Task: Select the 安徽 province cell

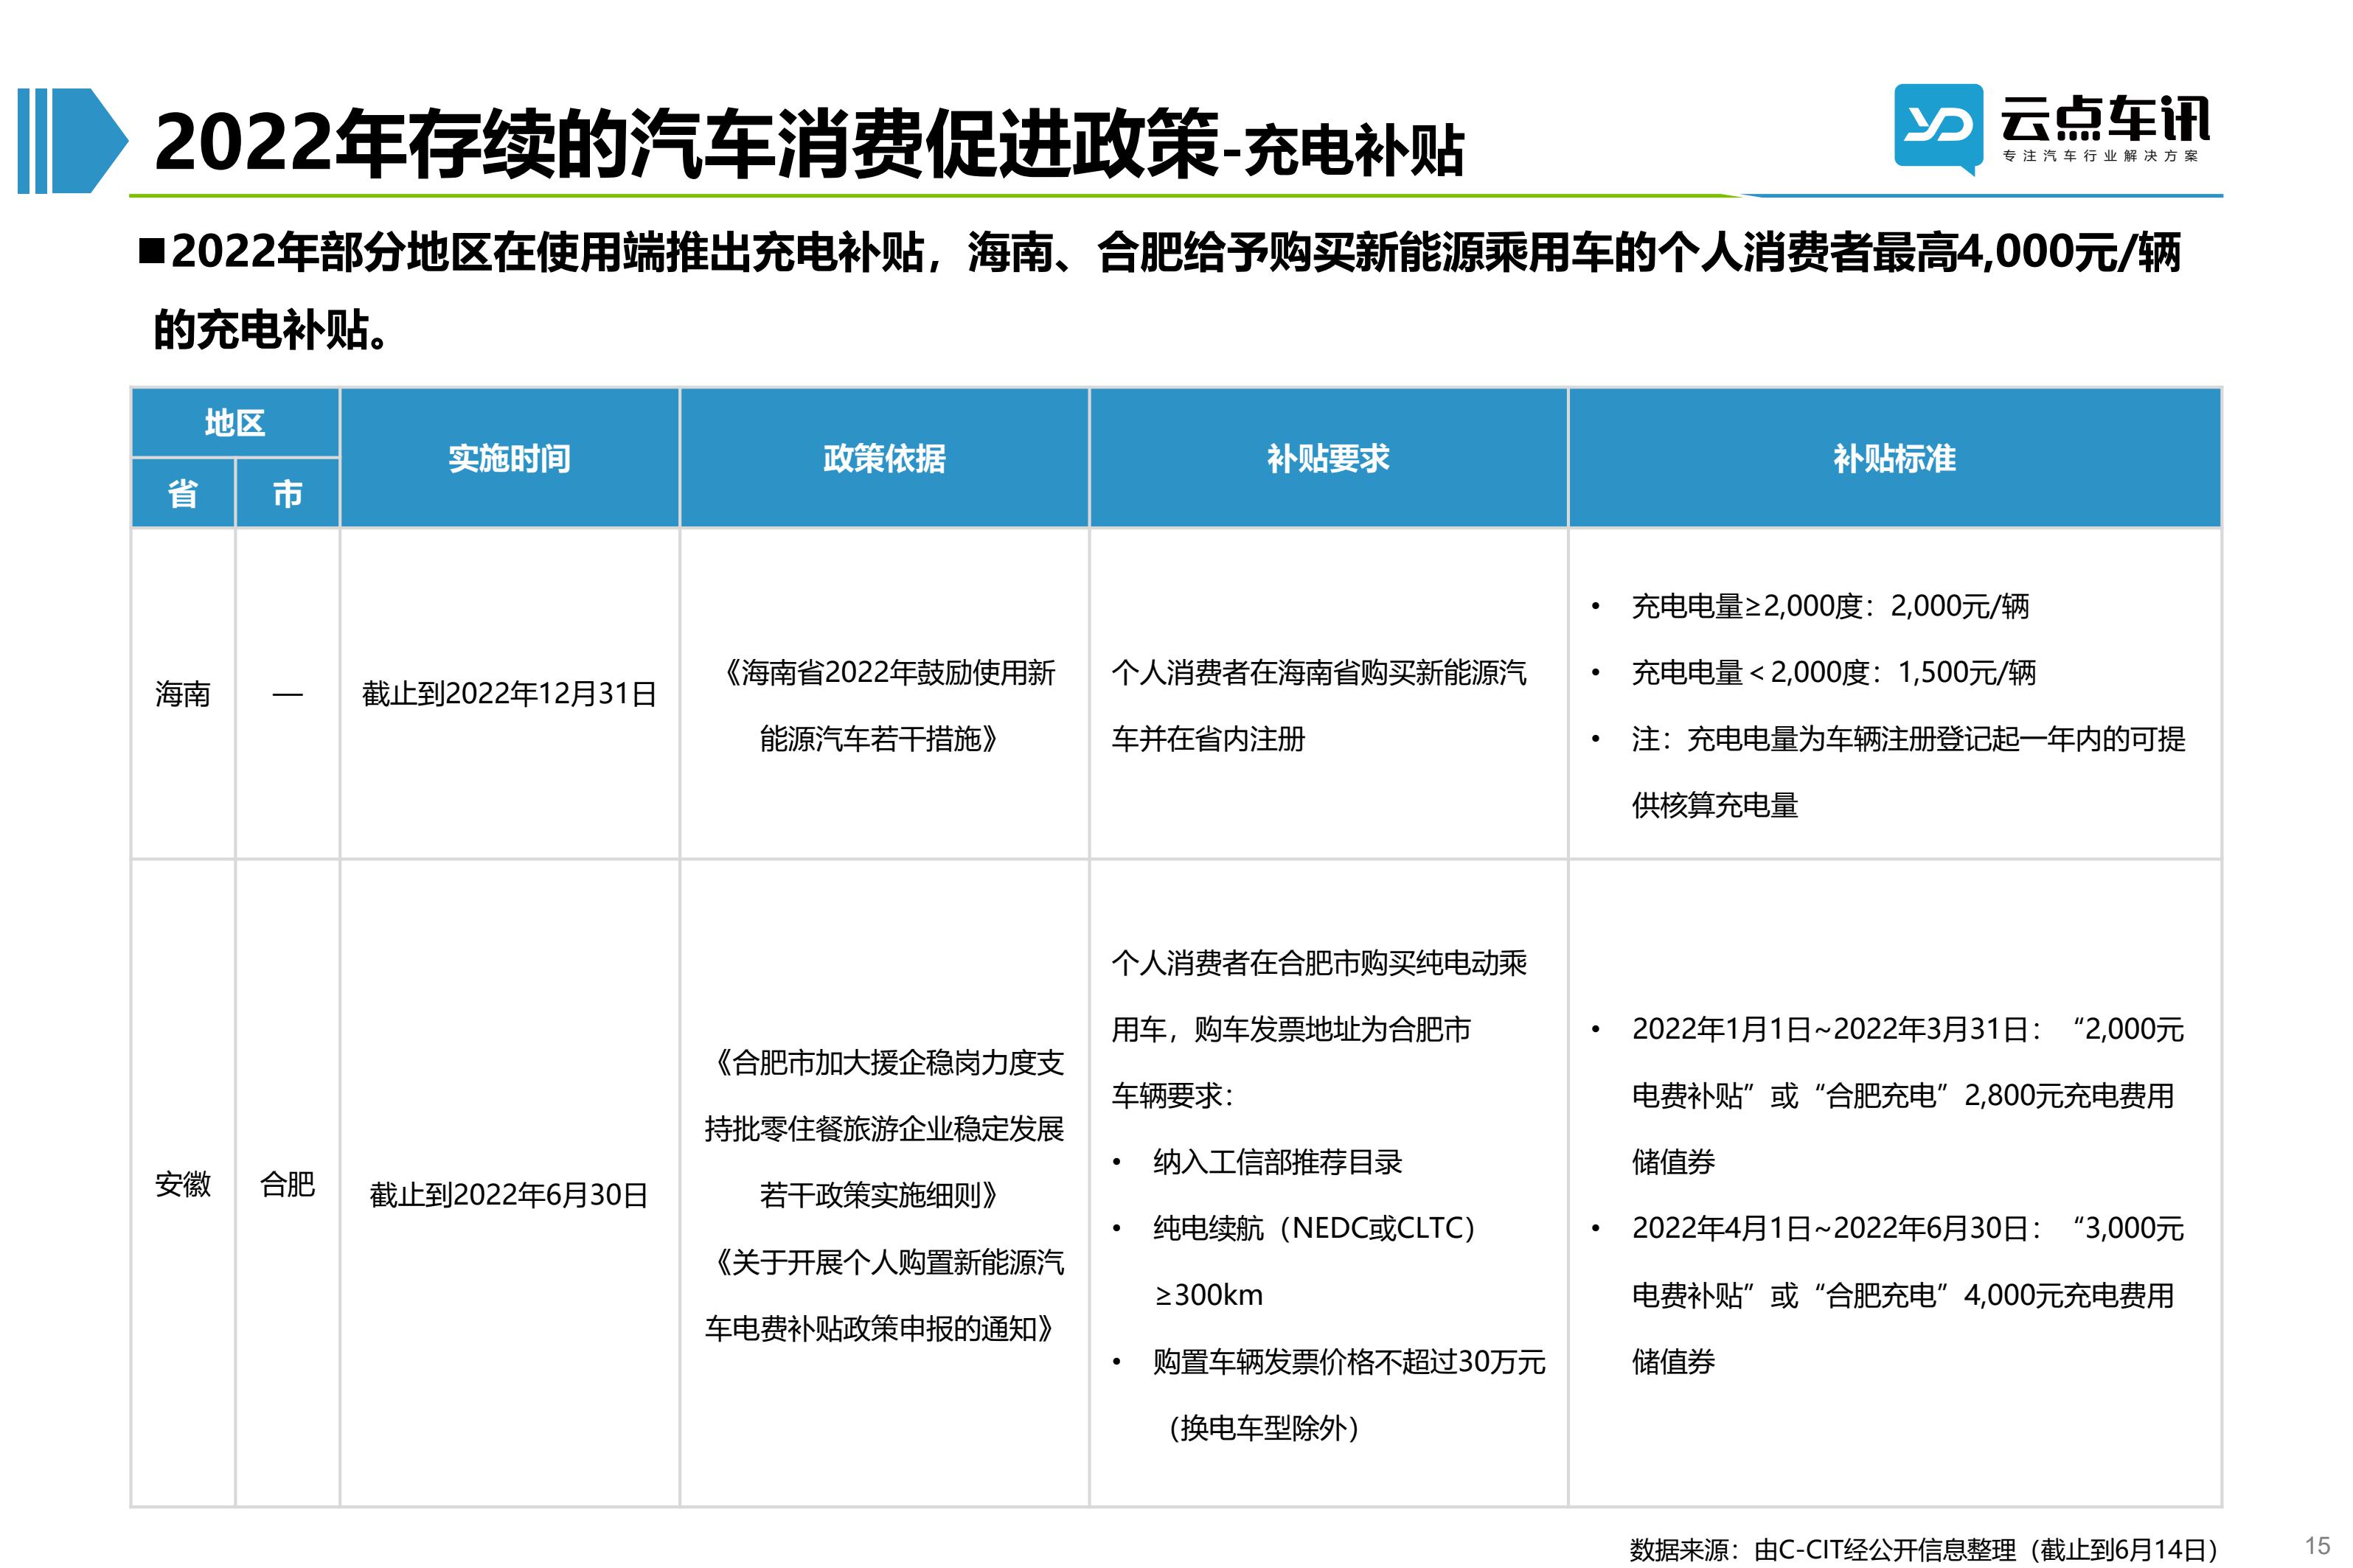Action: coord(183,1184)
